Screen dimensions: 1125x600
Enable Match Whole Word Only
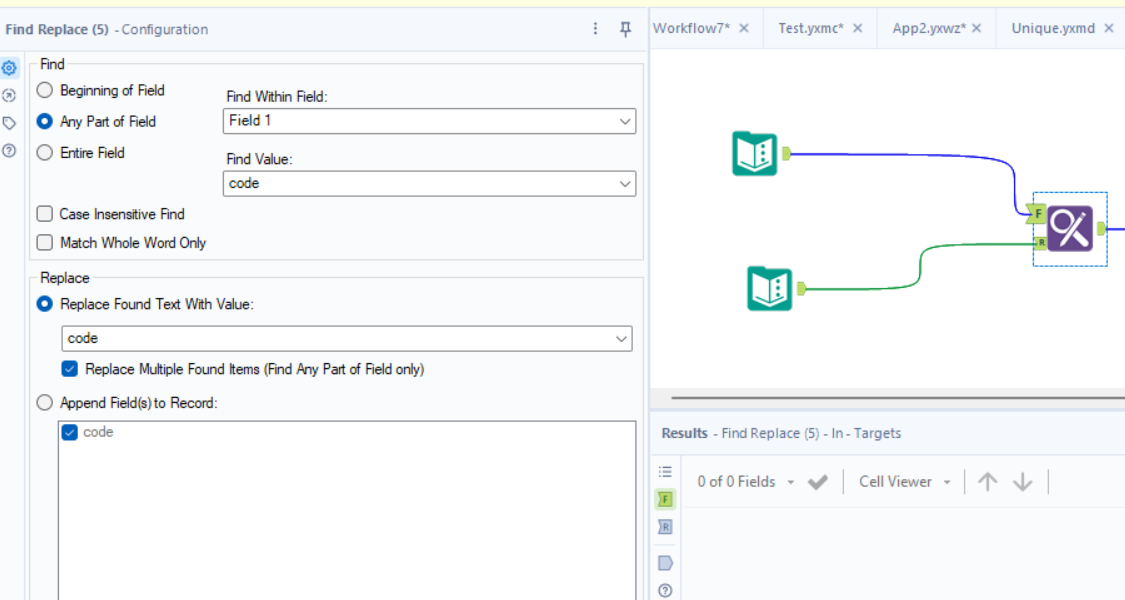coord(44,242)
